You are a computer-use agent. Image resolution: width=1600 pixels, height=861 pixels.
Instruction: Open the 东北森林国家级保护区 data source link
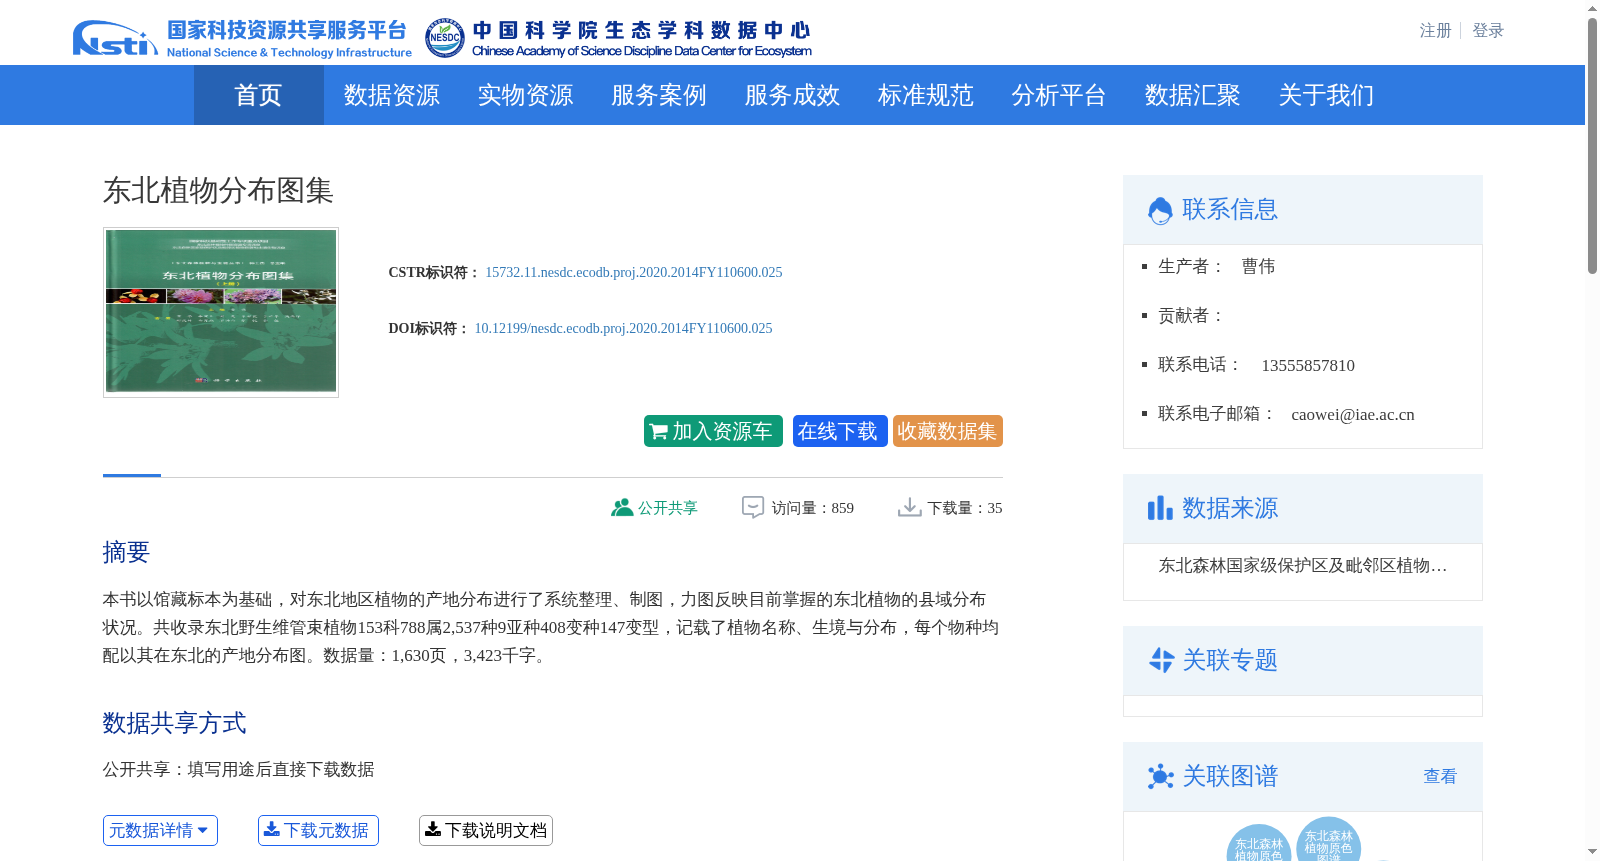click(x=1303, y=566)
